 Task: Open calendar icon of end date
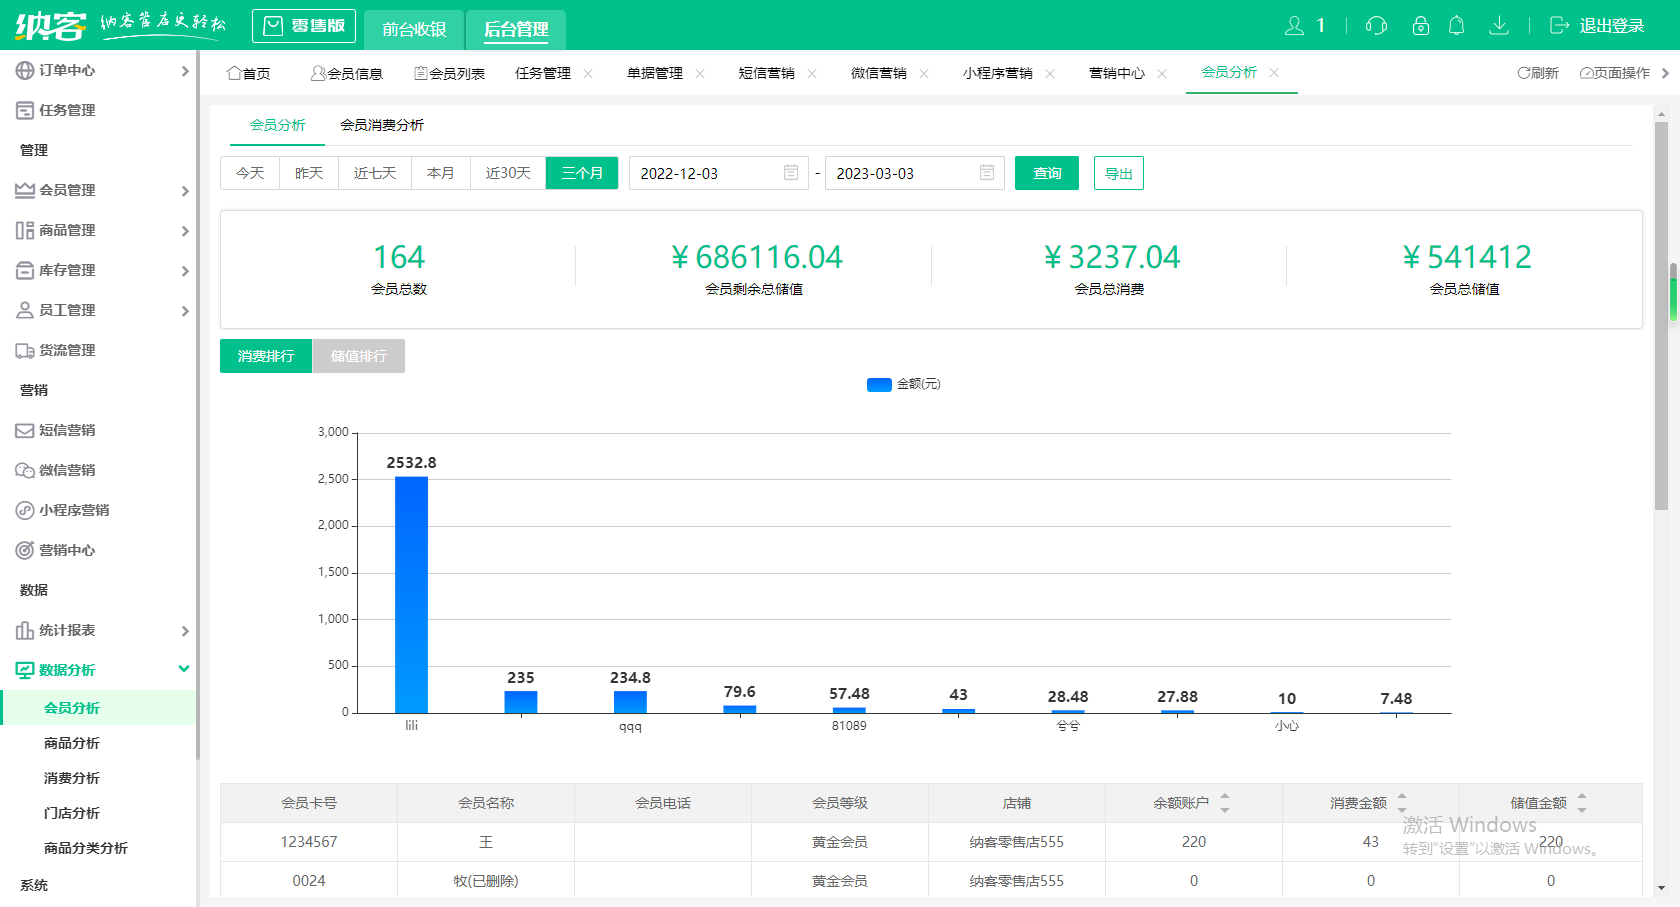pyautogui.click(x=987, y=172)
